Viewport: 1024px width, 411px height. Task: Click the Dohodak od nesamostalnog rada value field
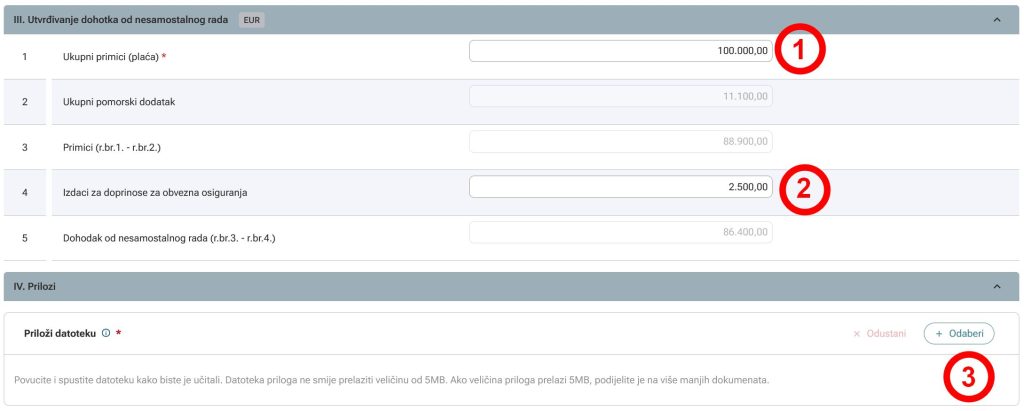620,232
